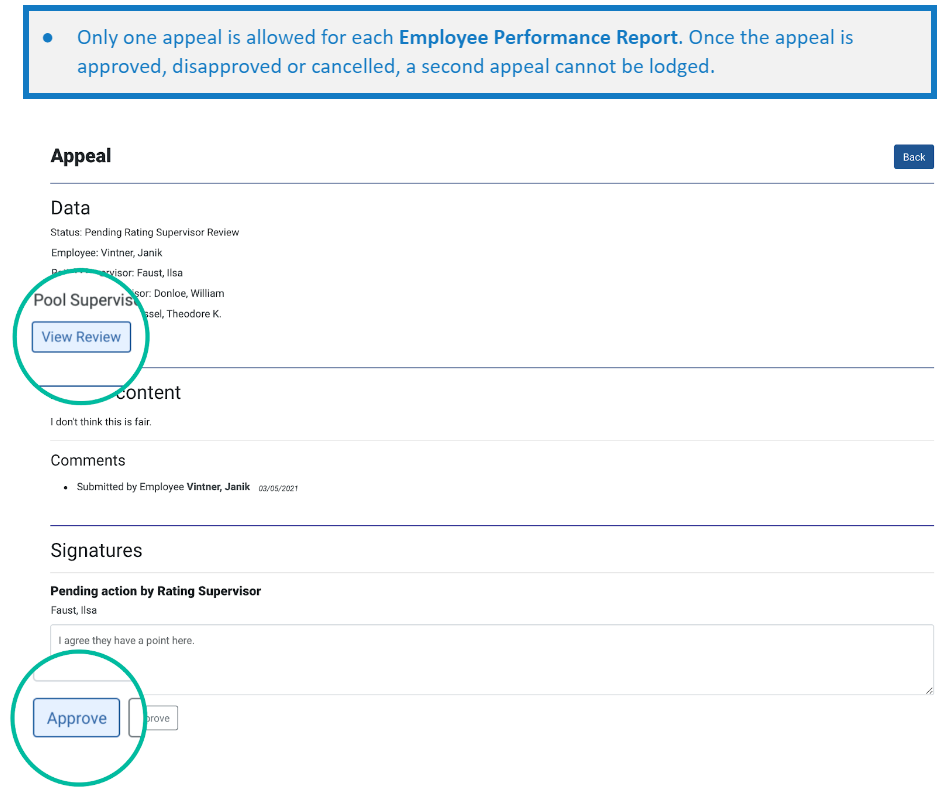
Task: Click the name Donloe, William
Action: click(x=189, y=293)
